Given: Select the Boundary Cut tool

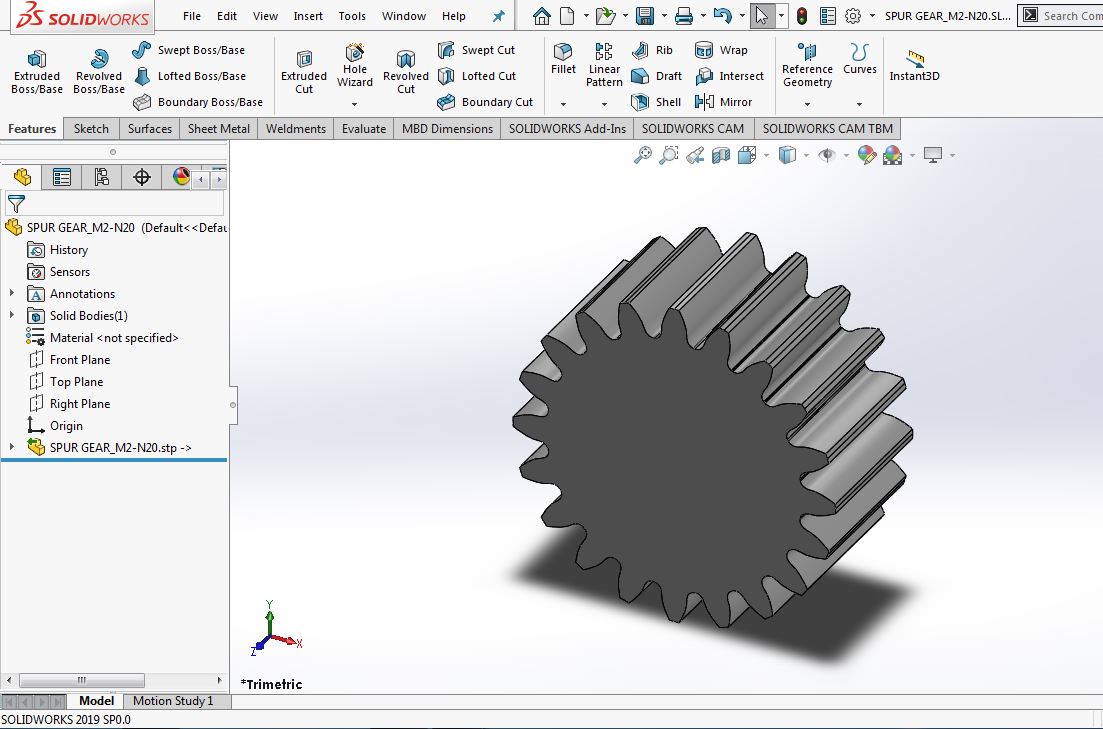Looking at the screenshot, I should point(485,102).
